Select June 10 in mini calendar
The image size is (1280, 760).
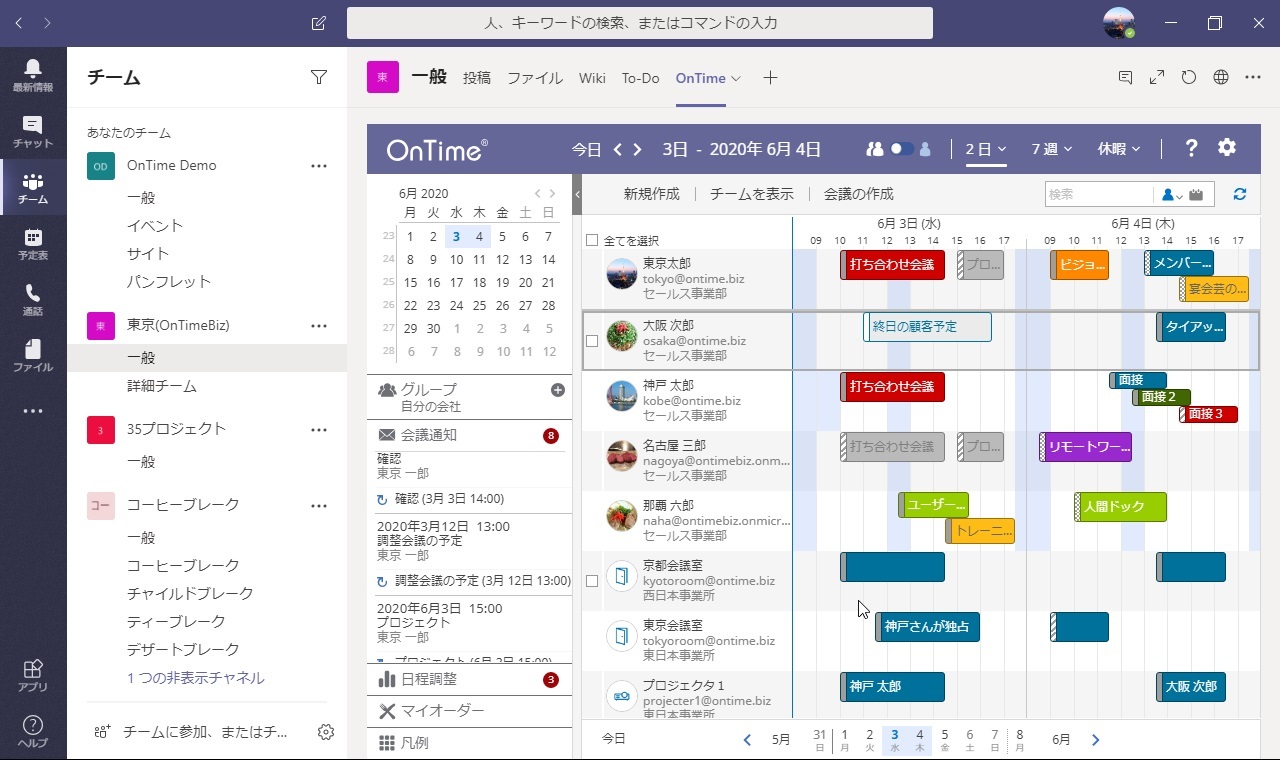pyautogui.click(x=456, y=260)
